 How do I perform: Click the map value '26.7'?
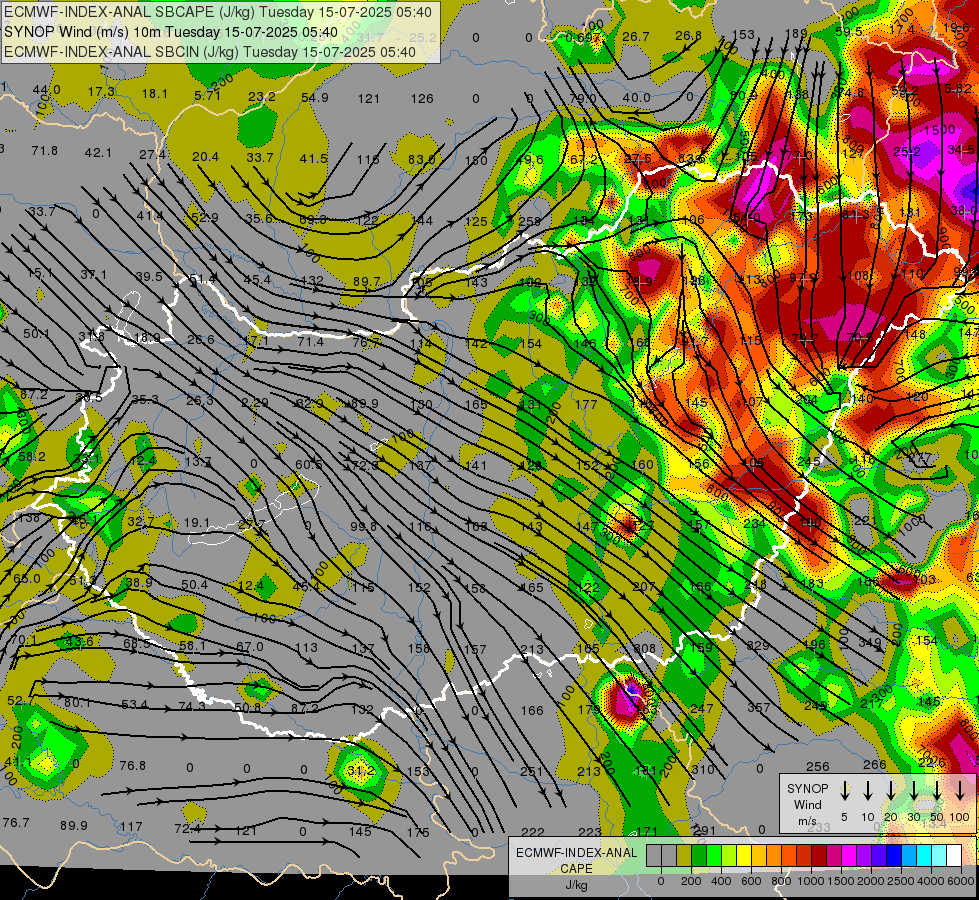click(x=636, y=37)
